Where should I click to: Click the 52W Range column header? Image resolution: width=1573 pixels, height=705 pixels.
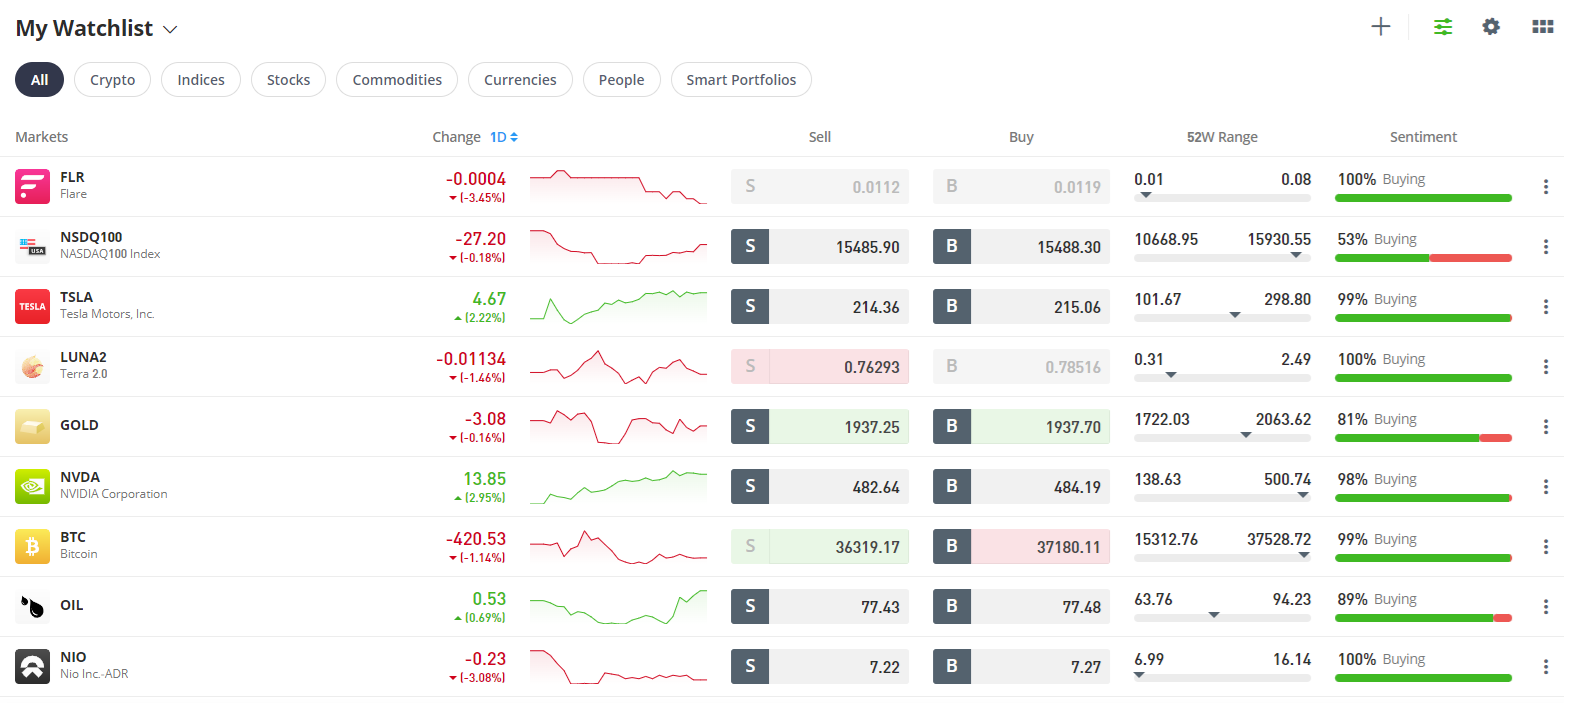pos(1222,137)
